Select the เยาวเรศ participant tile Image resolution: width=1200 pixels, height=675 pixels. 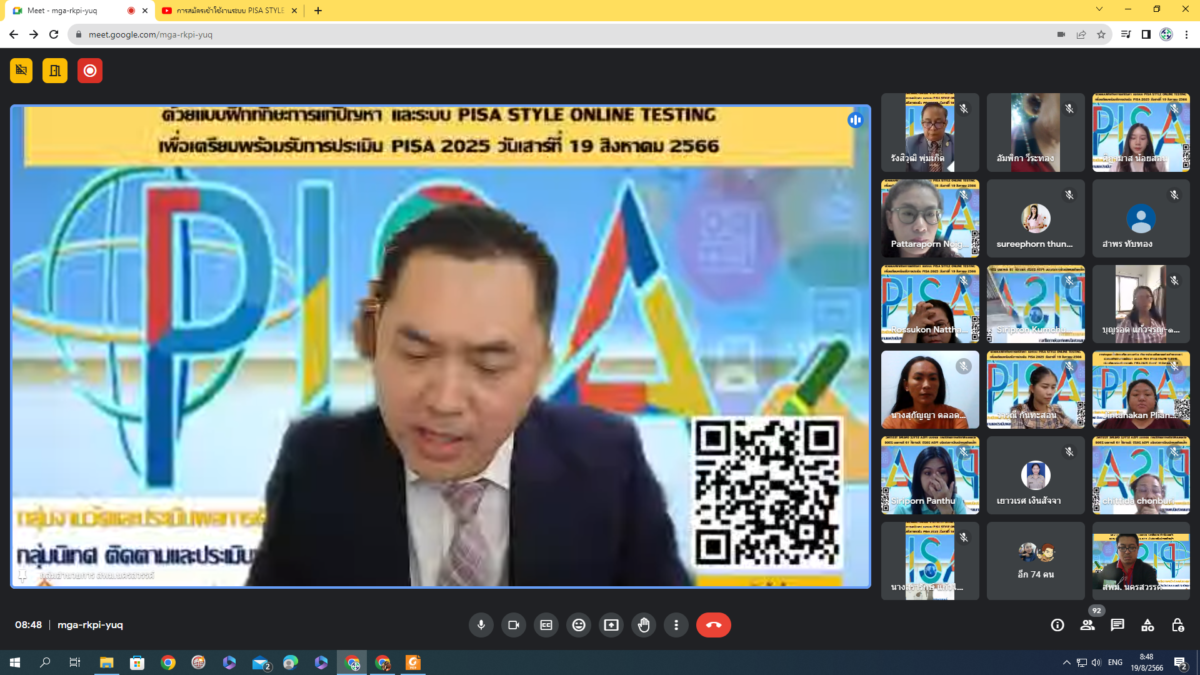tap(1035, 475)
